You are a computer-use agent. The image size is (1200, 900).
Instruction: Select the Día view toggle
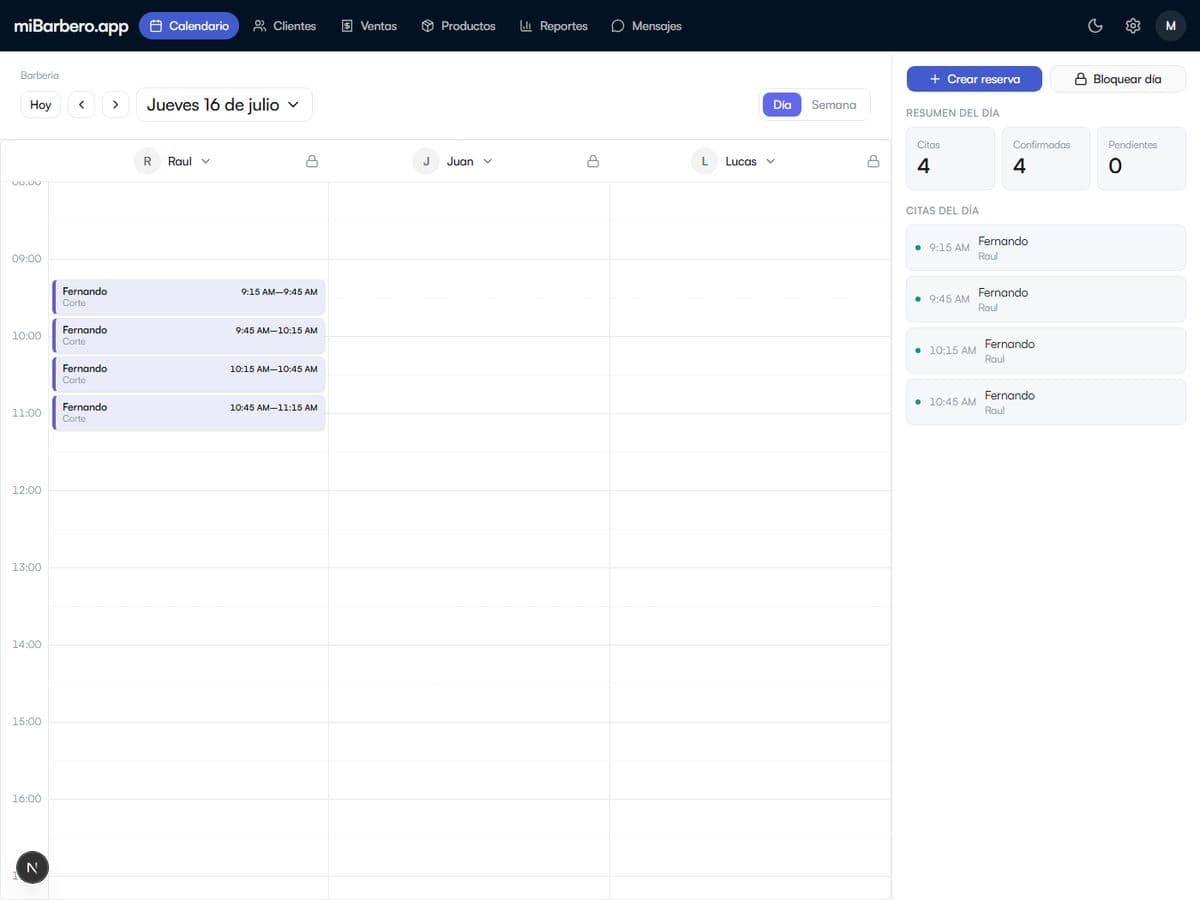(782, 105)
